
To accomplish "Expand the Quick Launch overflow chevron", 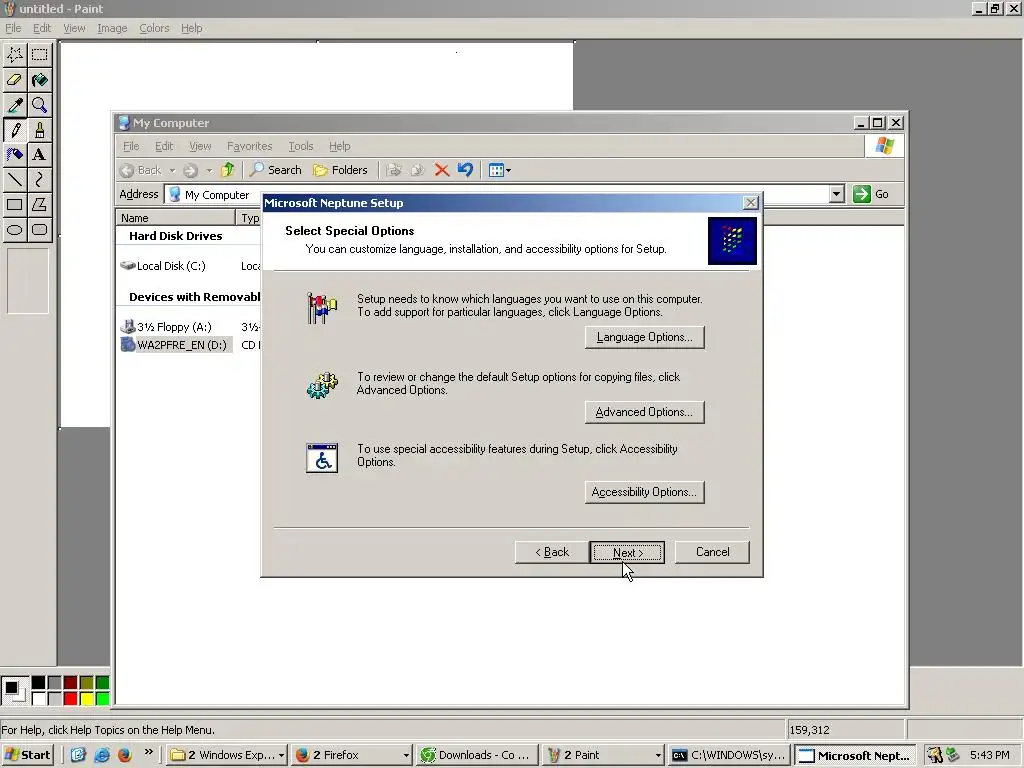I will [x=149, y=752].
